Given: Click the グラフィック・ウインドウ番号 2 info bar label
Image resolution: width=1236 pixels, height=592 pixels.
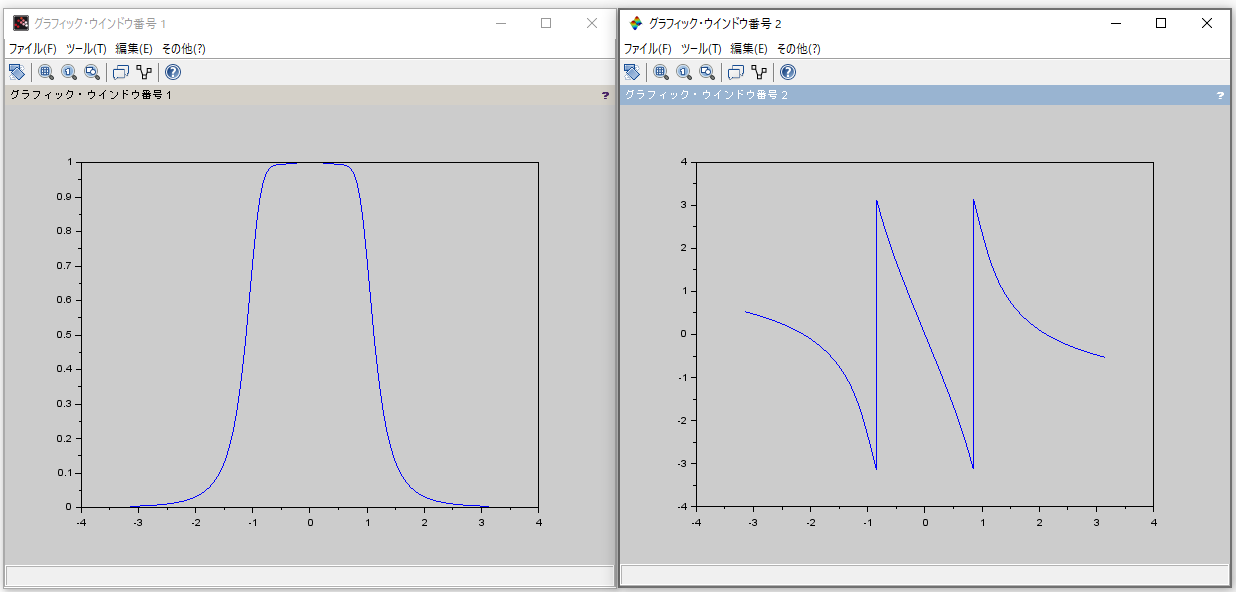Looking at the screenshot, I should point(706,95).
